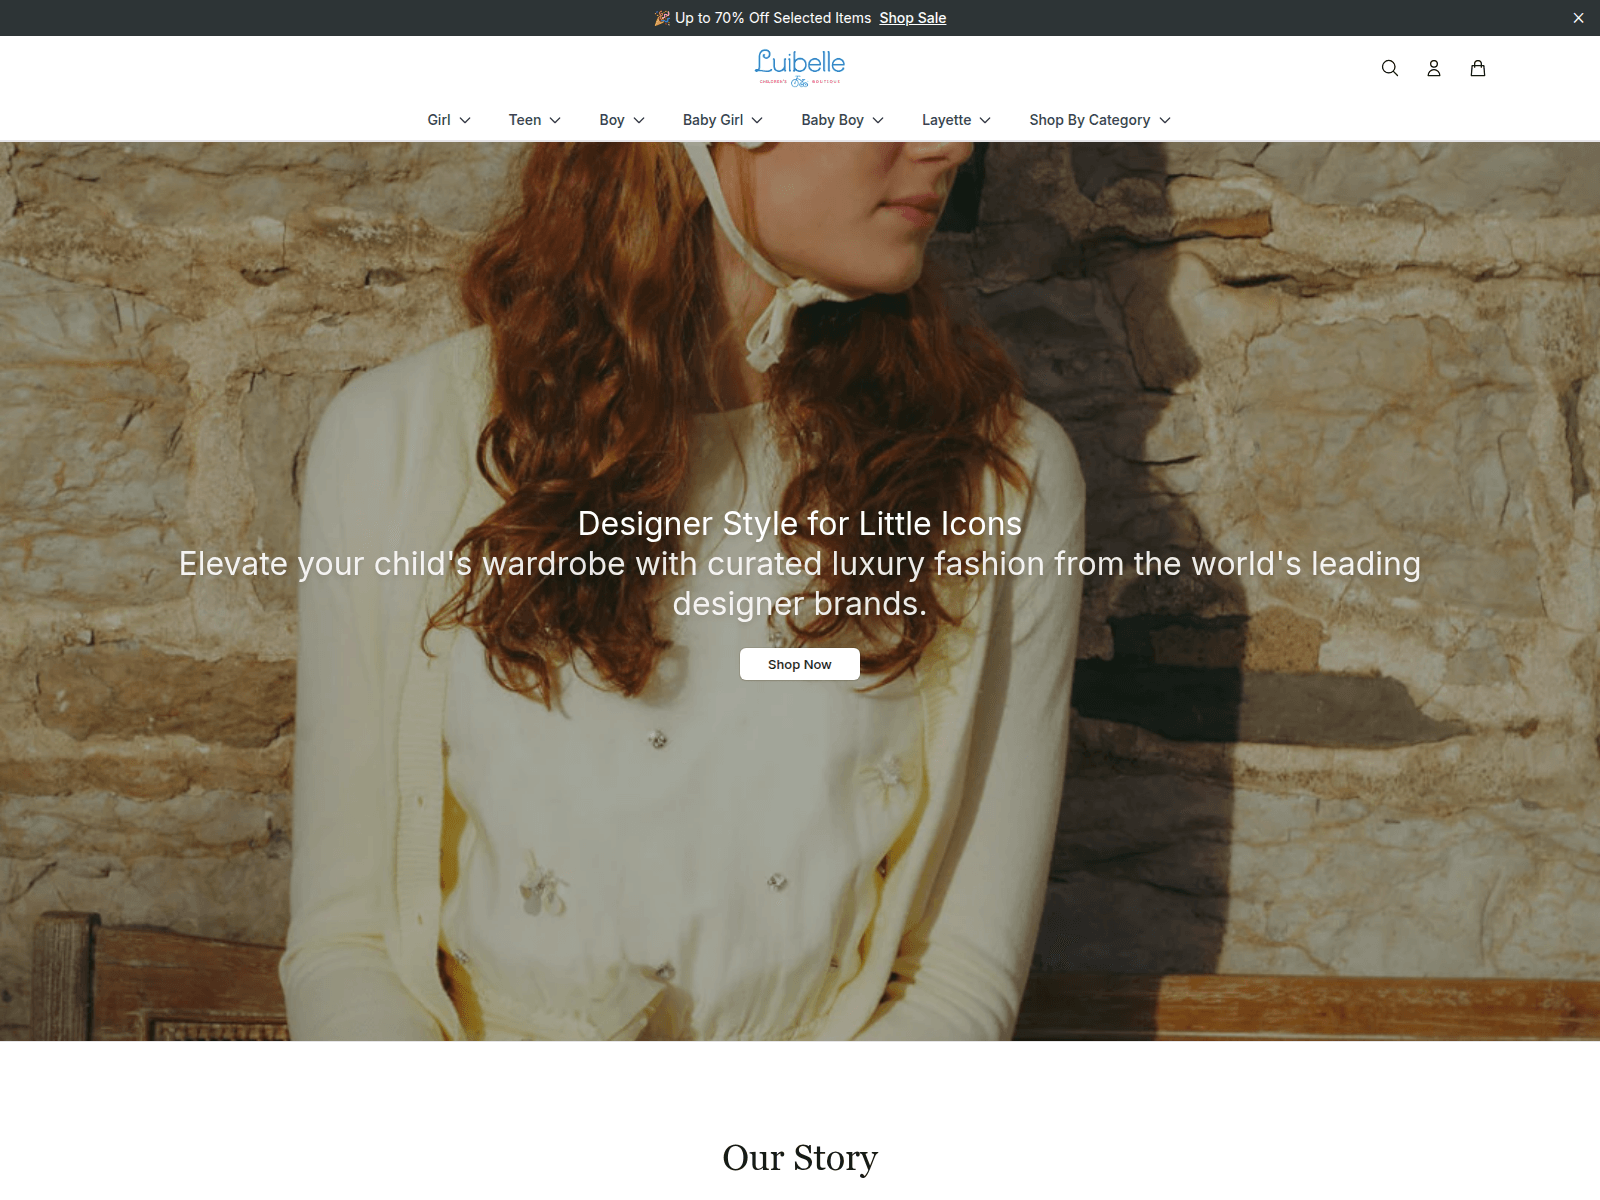
Task: Click the Luibelle logo
Action: point(800,67)
